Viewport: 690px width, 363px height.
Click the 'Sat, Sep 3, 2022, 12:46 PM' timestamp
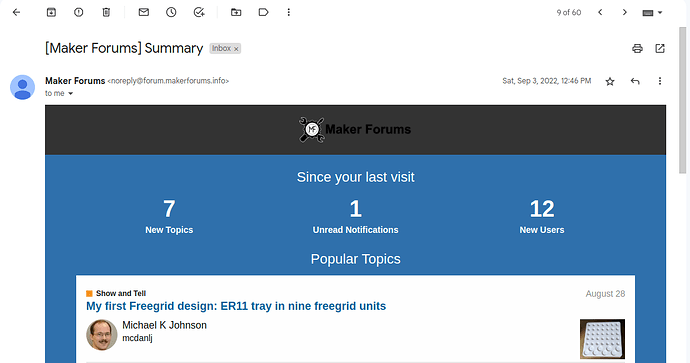tap(547, 81)
